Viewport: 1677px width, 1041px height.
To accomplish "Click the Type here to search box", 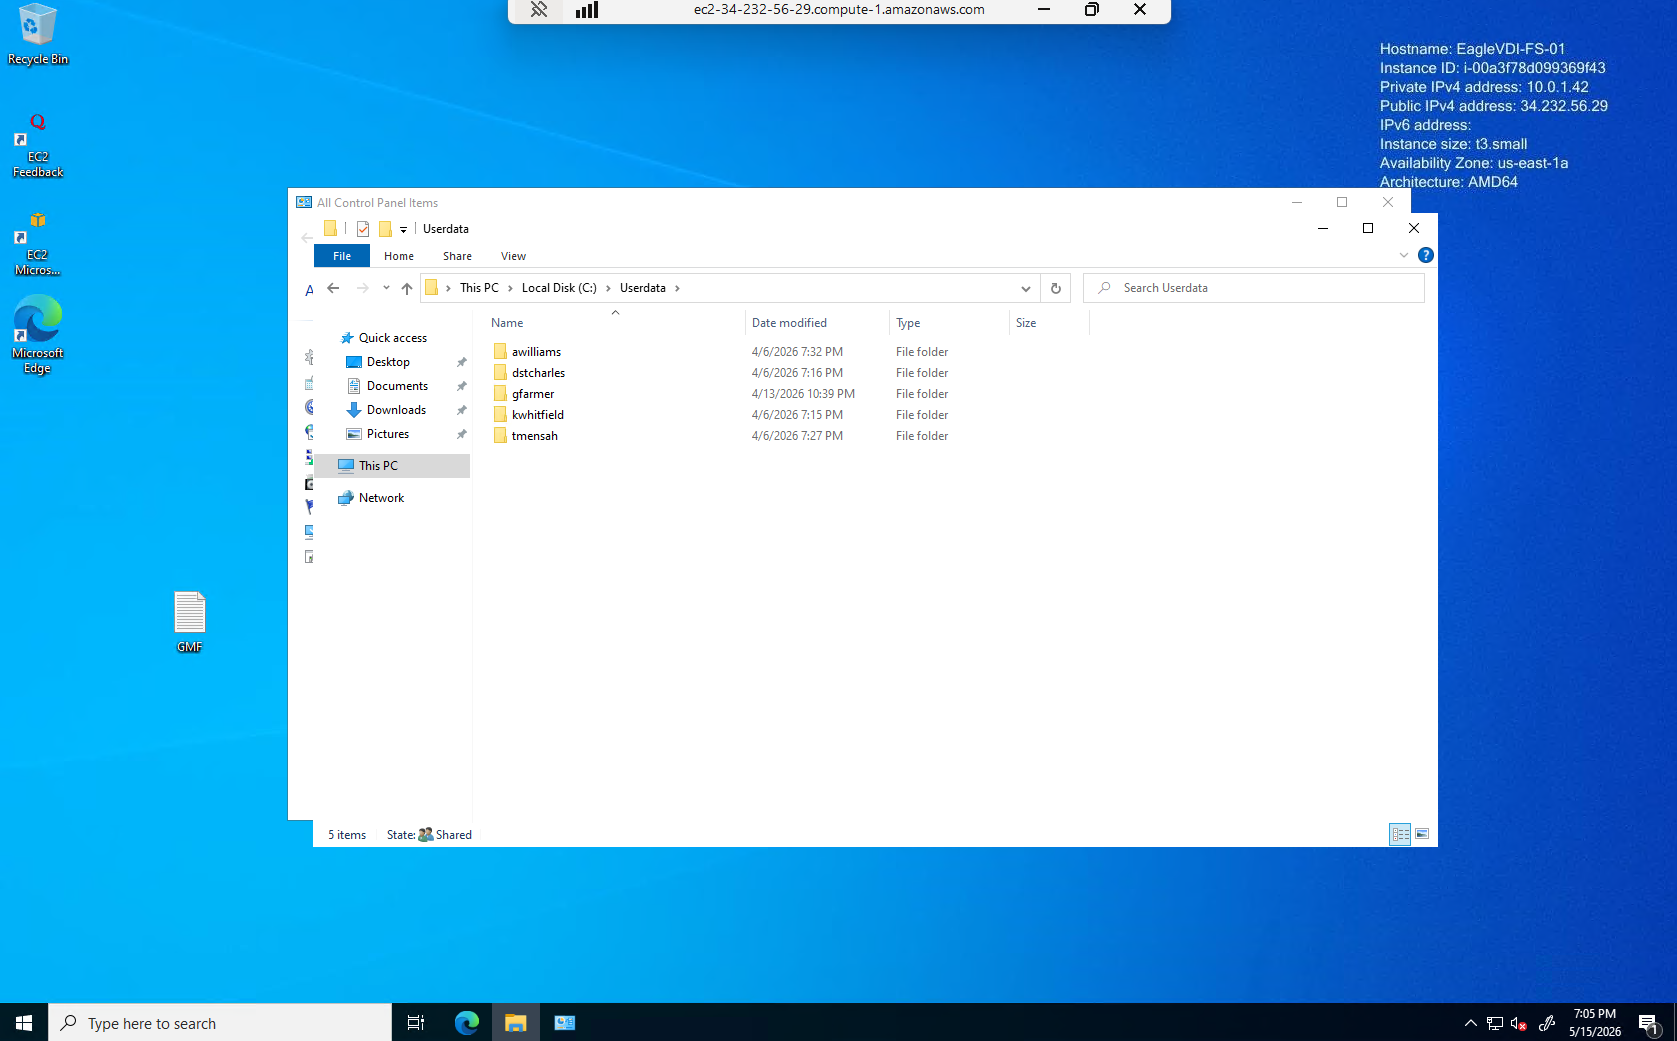I will click(220, 1022).
